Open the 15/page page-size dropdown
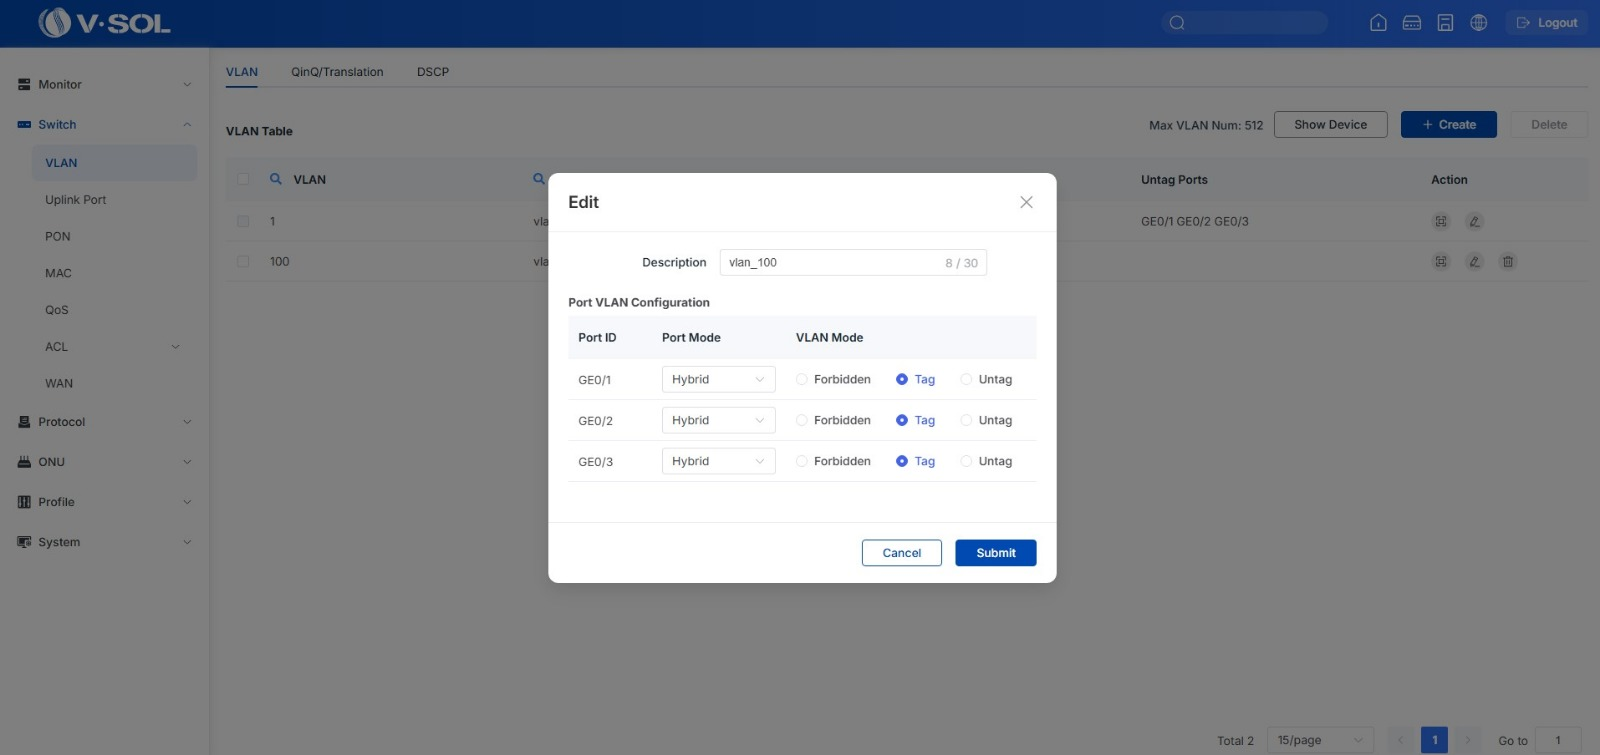 coord(1320,740)
